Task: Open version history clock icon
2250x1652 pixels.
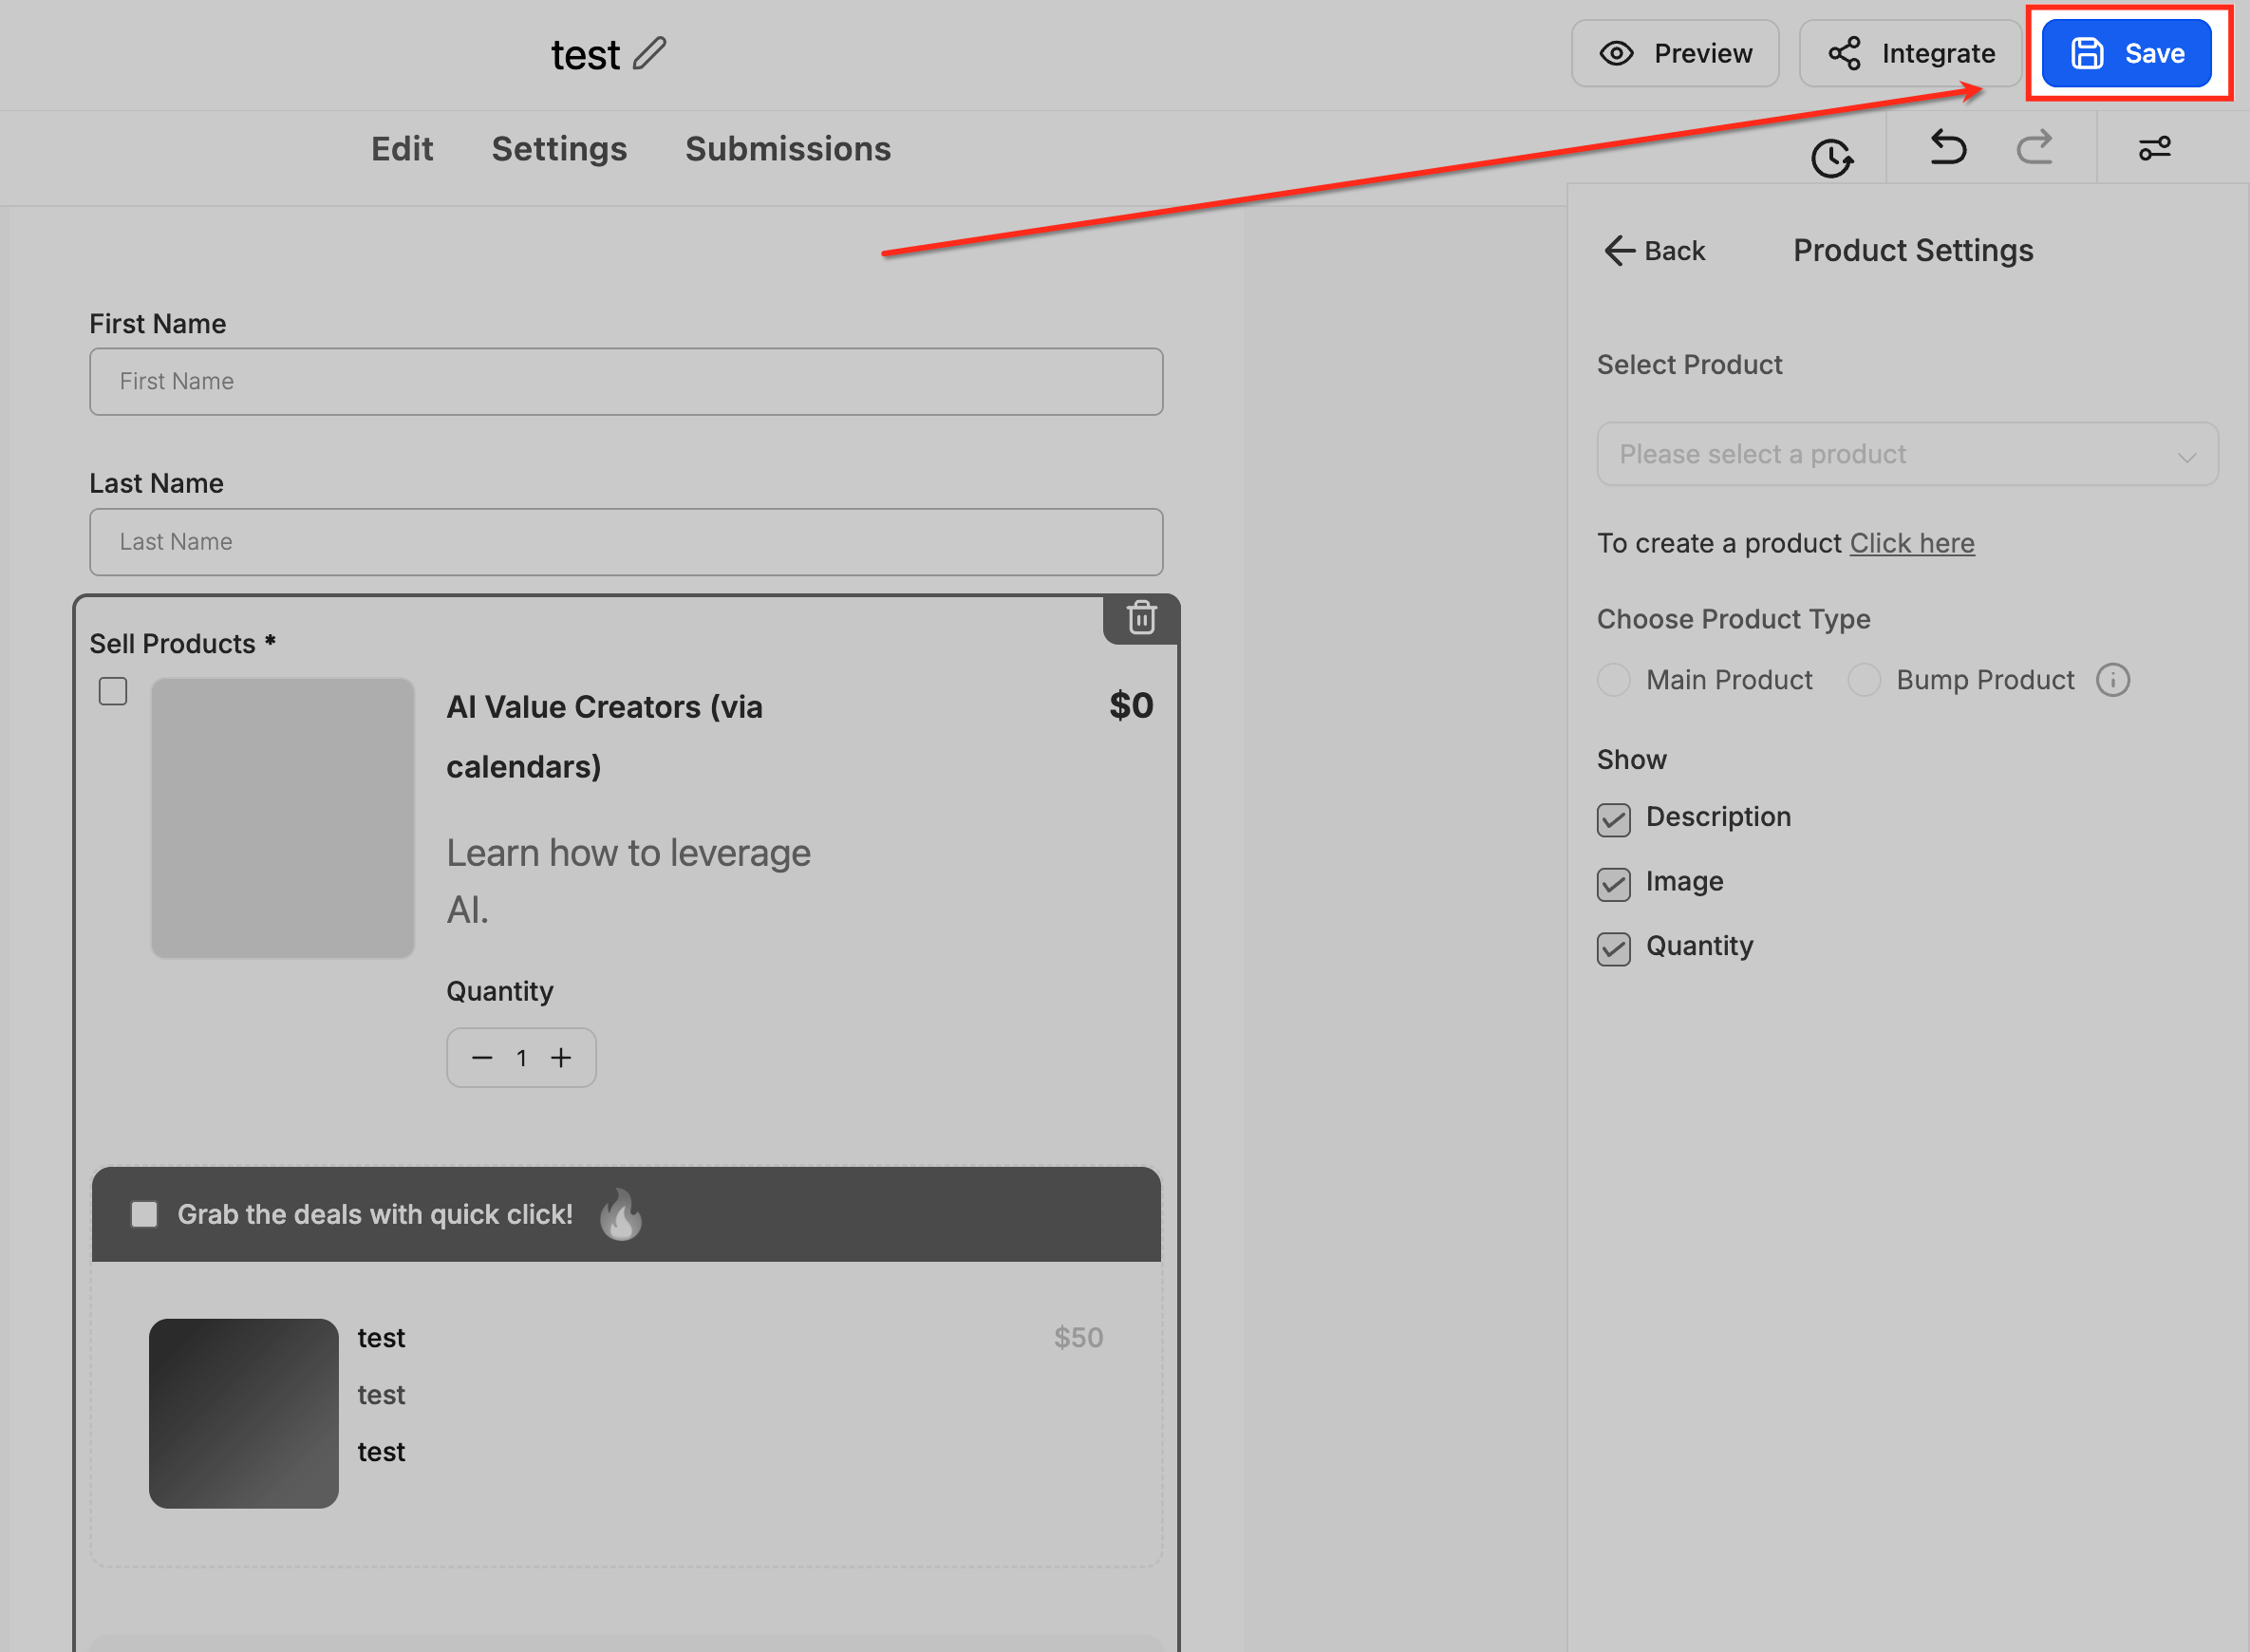Action: (1831, 158)
